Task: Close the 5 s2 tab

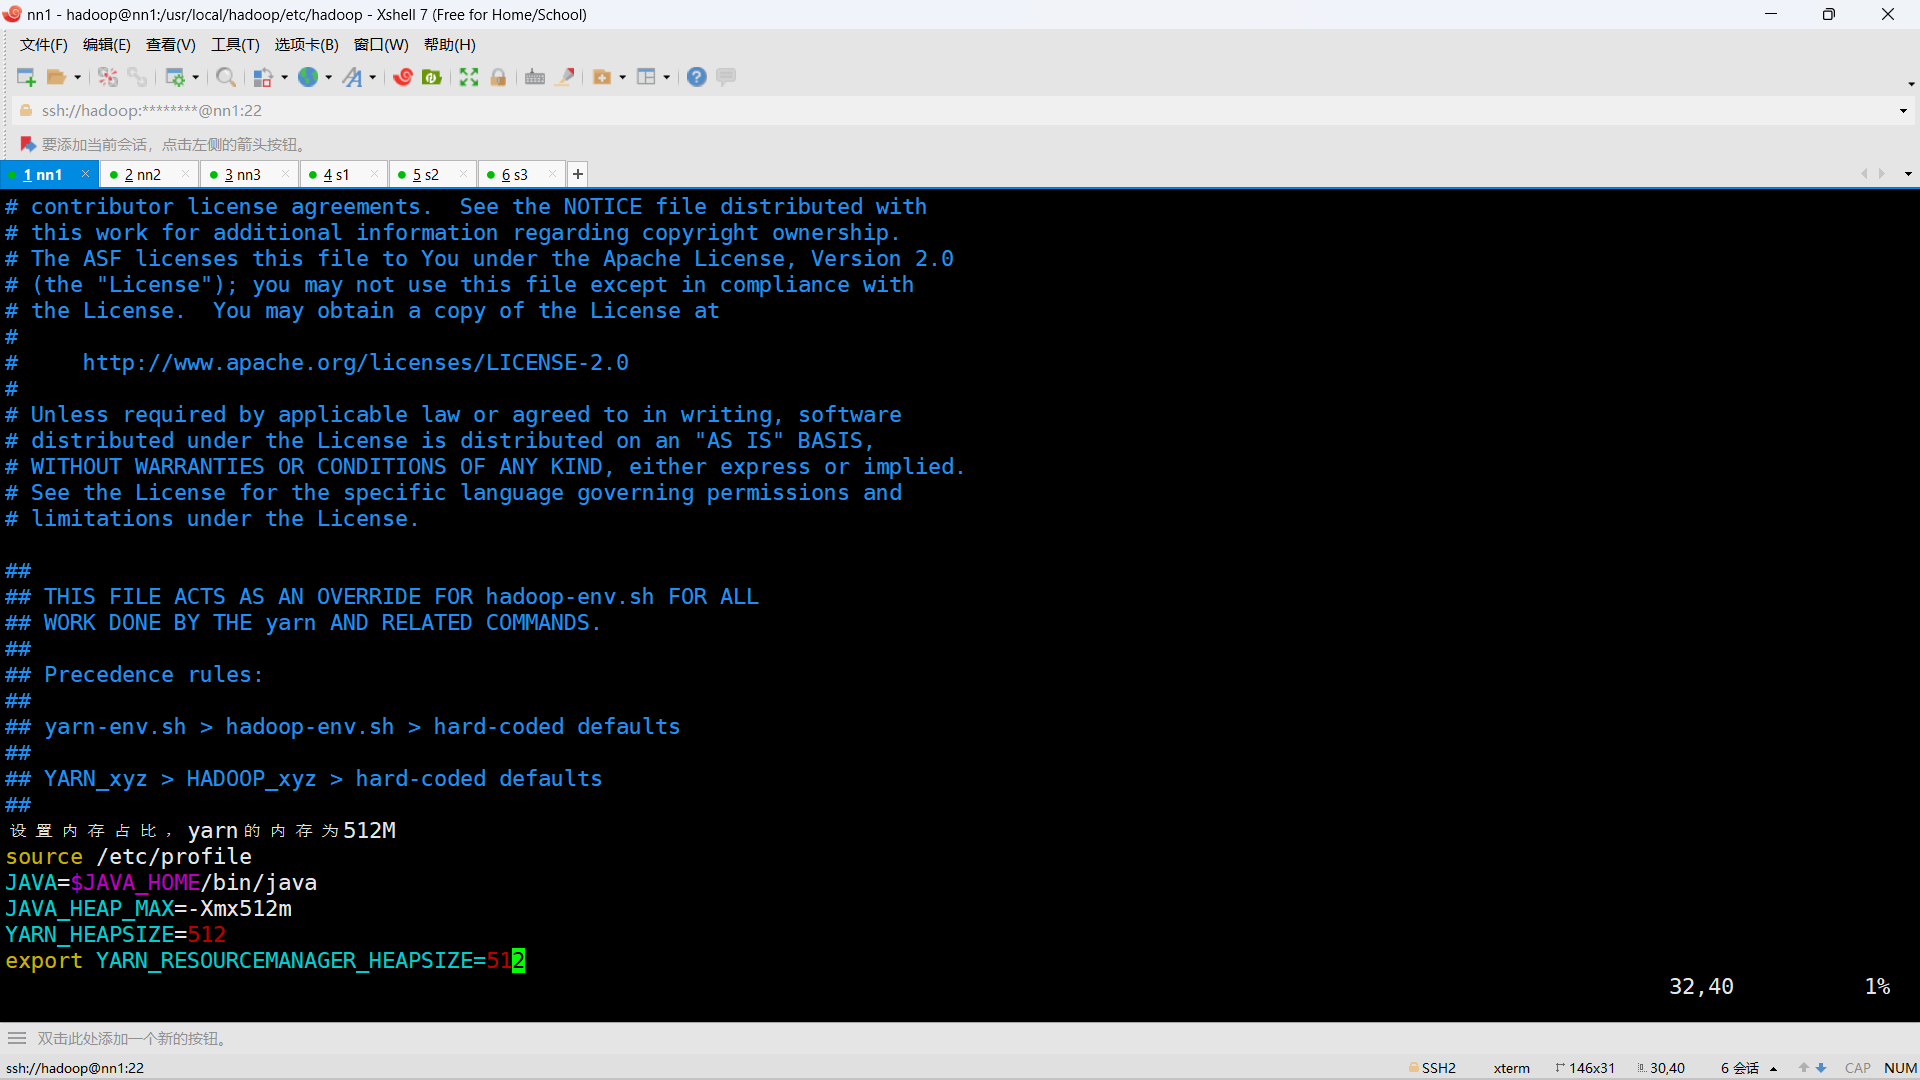Action: 463,174
